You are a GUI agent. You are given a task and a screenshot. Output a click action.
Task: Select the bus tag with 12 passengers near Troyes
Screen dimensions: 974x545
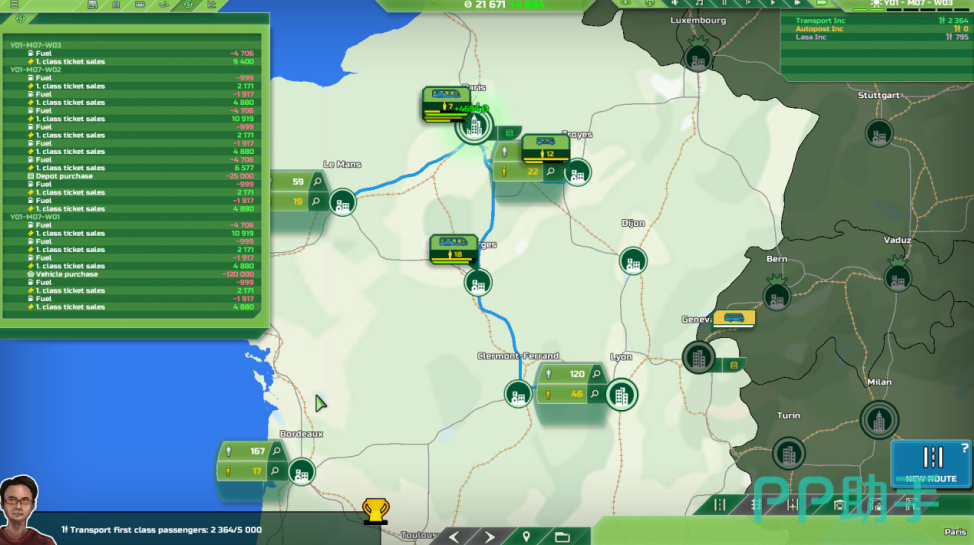pyautogui.click(x=545, y=148)
